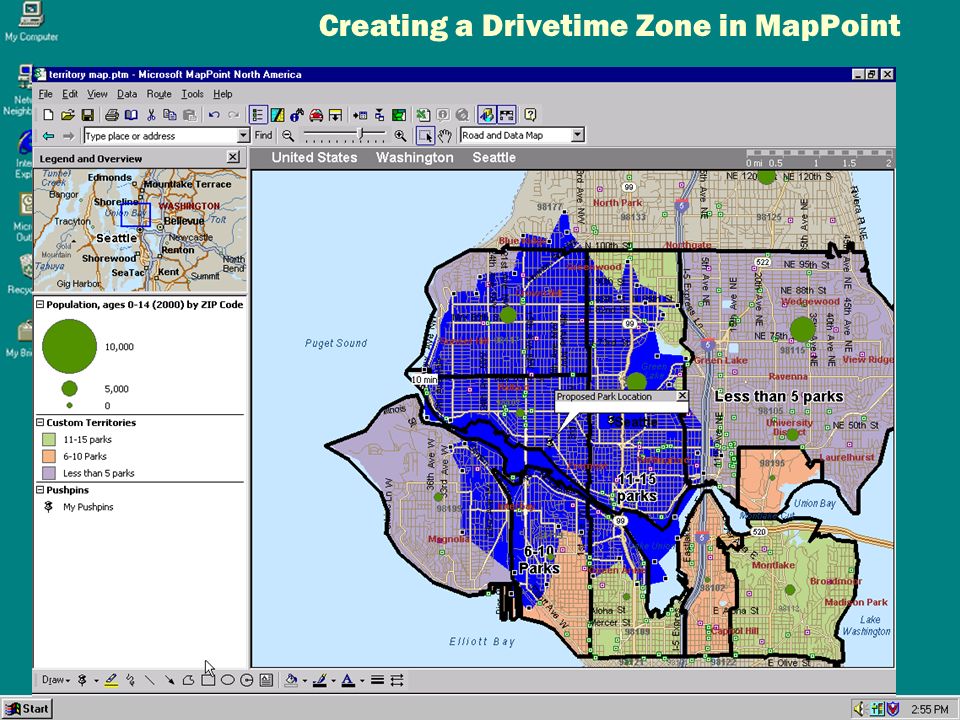Click the green territories map icon

pos(399,115)
